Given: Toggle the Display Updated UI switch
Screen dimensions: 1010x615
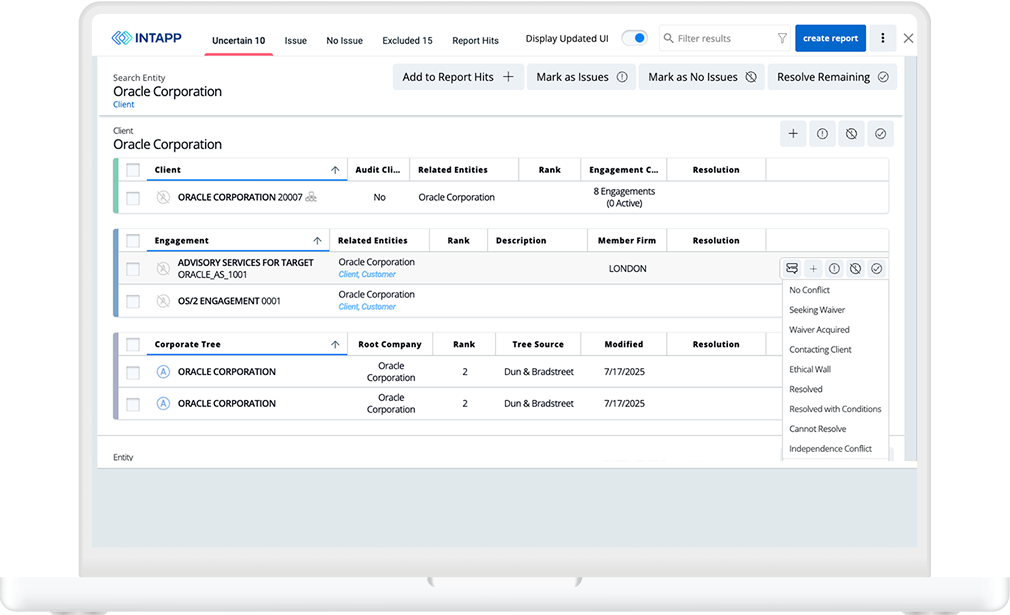Looking at the screenshot, I should point(634,39).
